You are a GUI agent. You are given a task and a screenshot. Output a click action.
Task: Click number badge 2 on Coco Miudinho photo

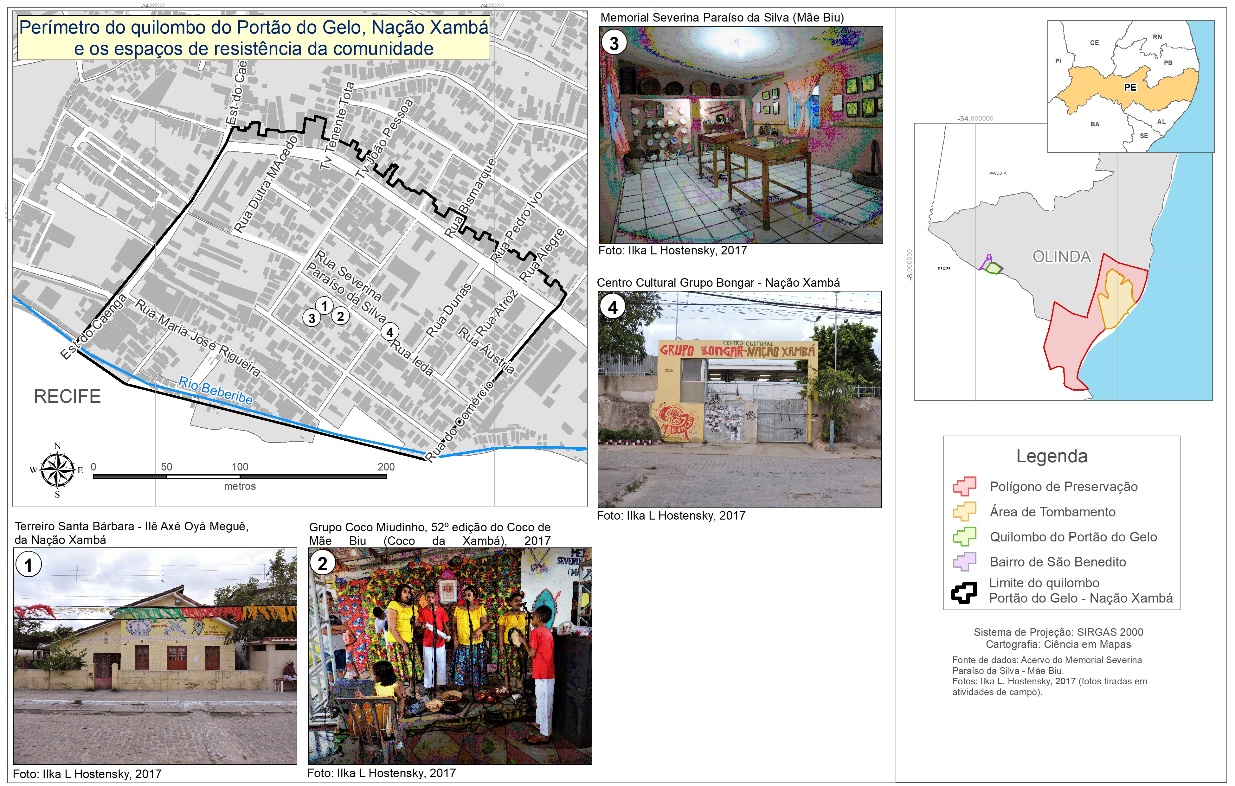click(x=324, y=564)
